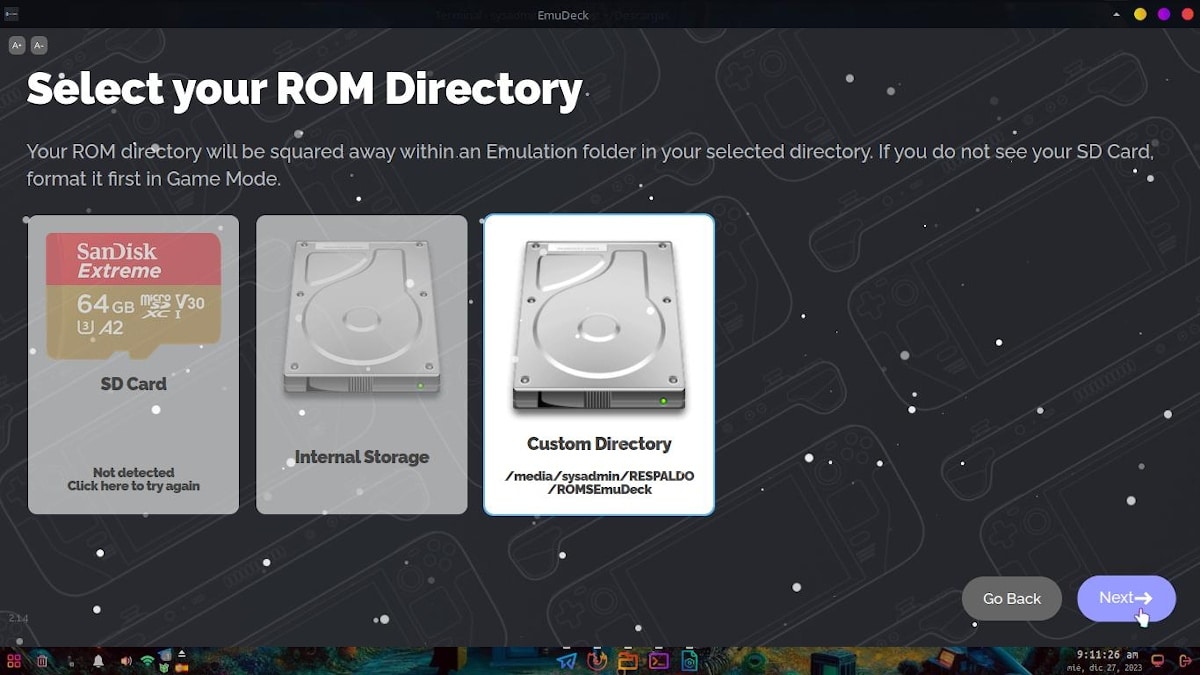Decrease font size with A- button
Viewport: 1200px width, 675px height.
(39, 45)
